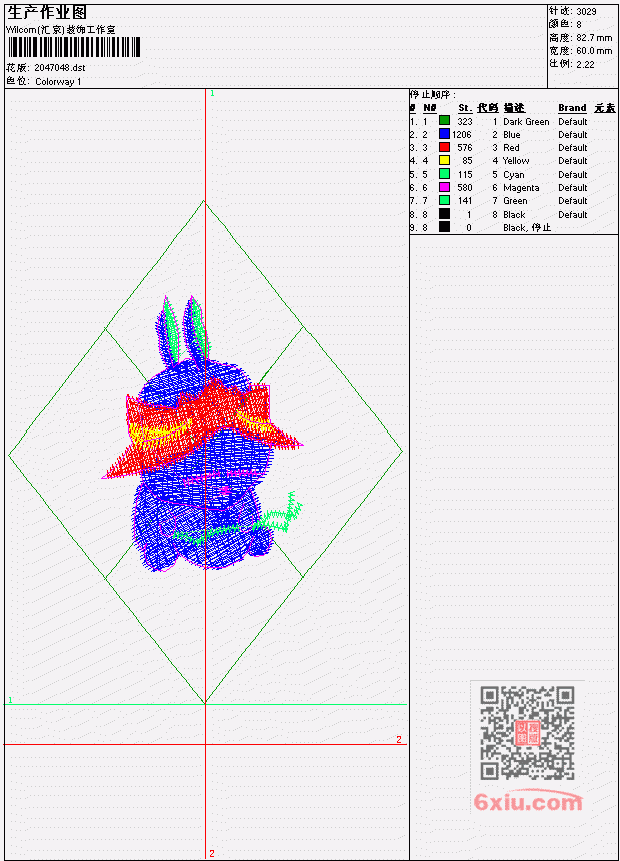The image size is (620, 861).
Task: Select the '描述' column header
Action: point(514,108)
